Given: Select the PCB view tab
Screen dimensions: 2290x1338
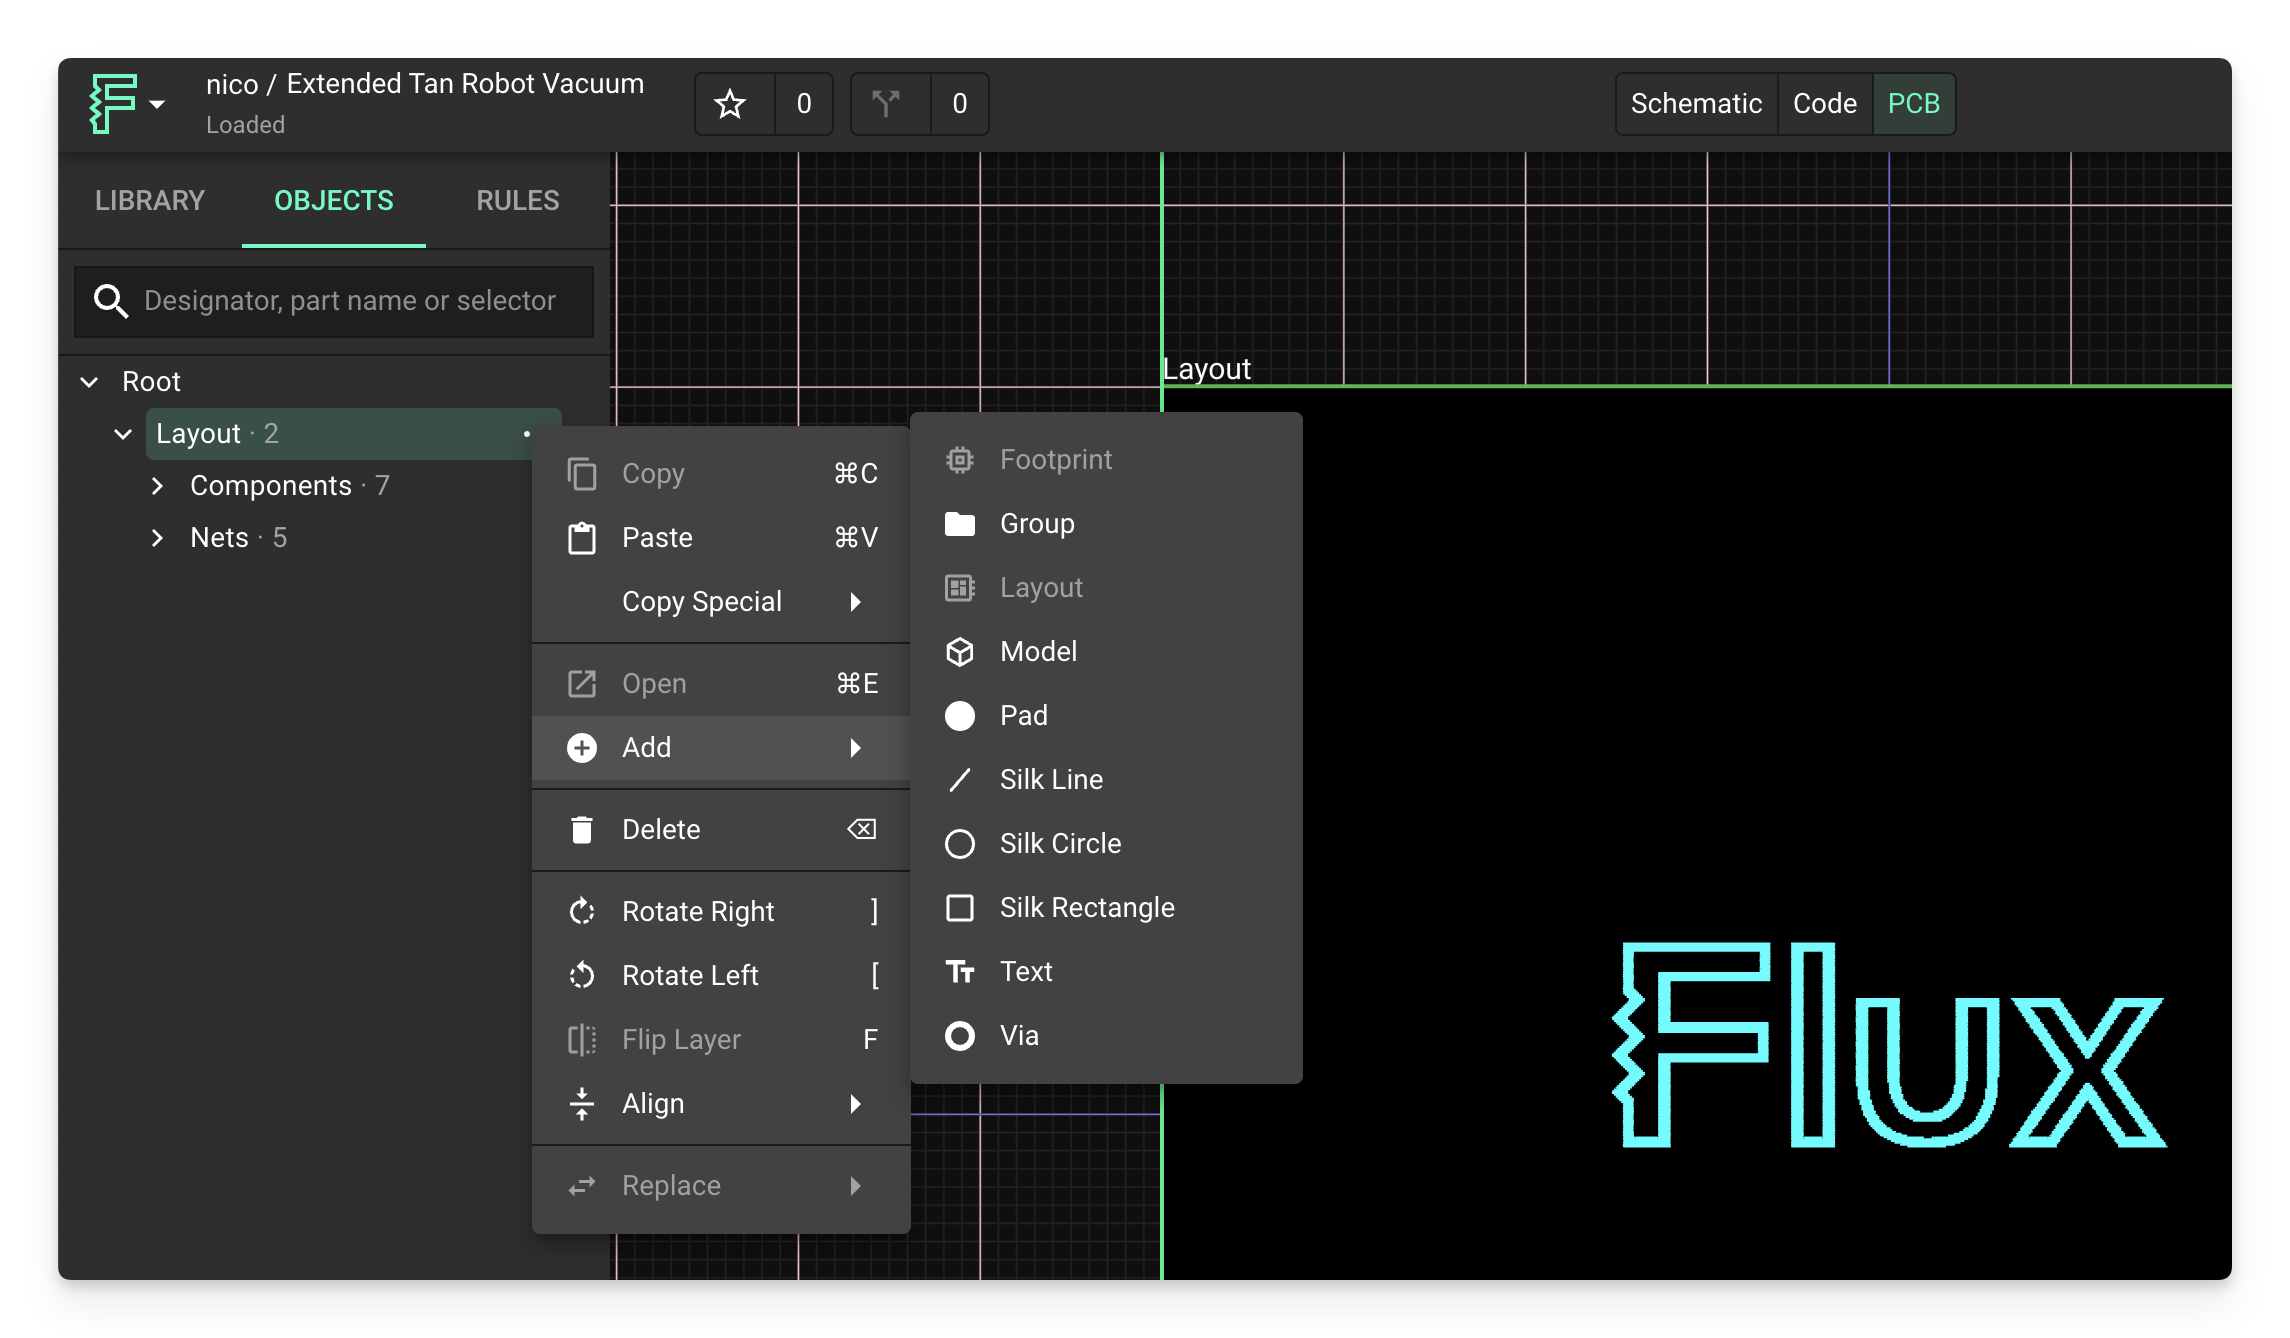Looking at the screenshot, I should pos(1913,104).
